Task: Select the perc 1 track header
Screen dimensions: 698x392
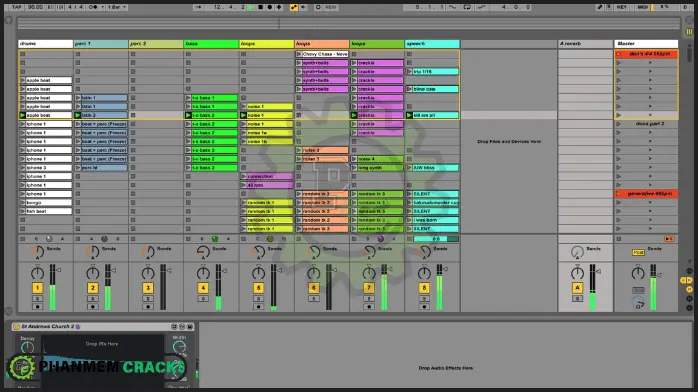Action: pyautogui.click(x=101, y=44)
